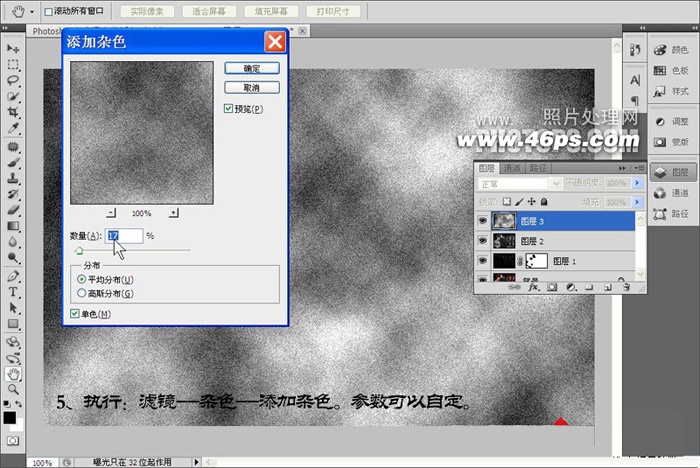Select the Eyedropper tool
The width and height of the screenshot is (700, 468).
pyautogui.click(x=13, y=128)
